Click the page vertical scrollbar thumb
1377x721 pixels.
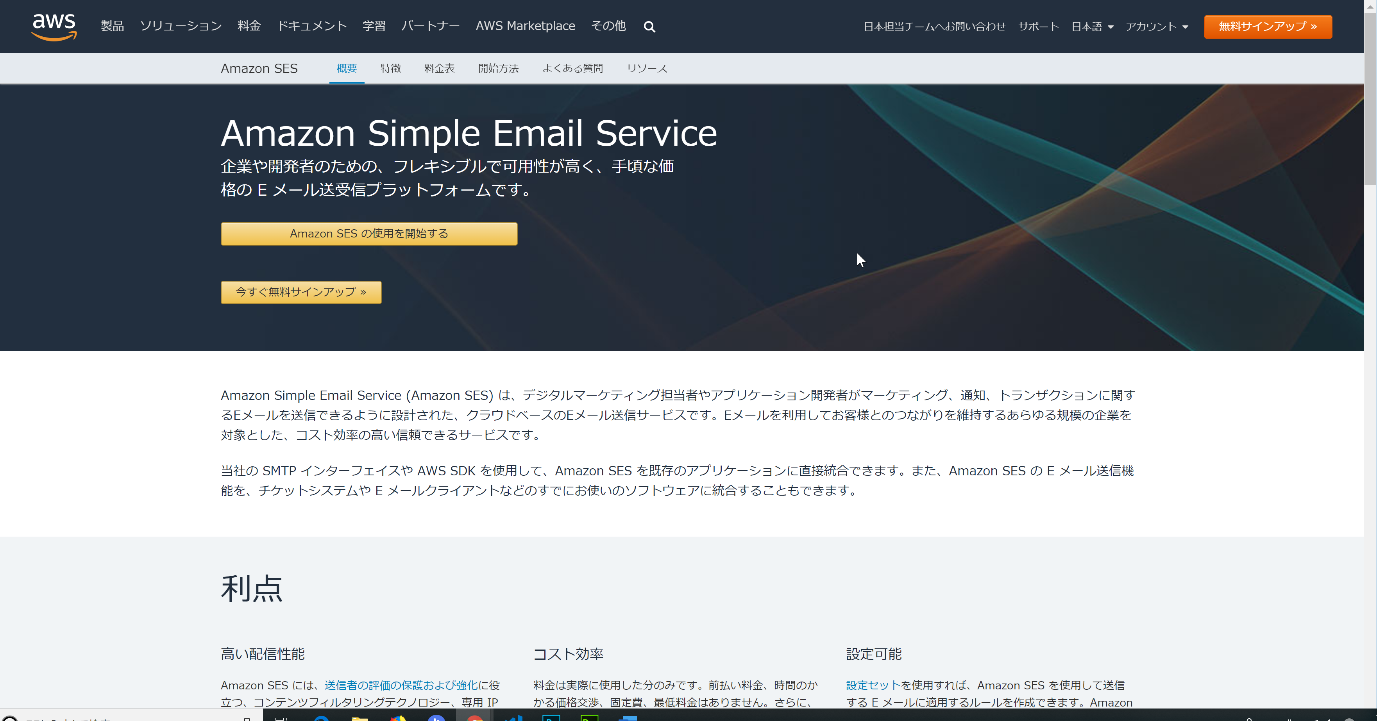(x=1370, y=100)
